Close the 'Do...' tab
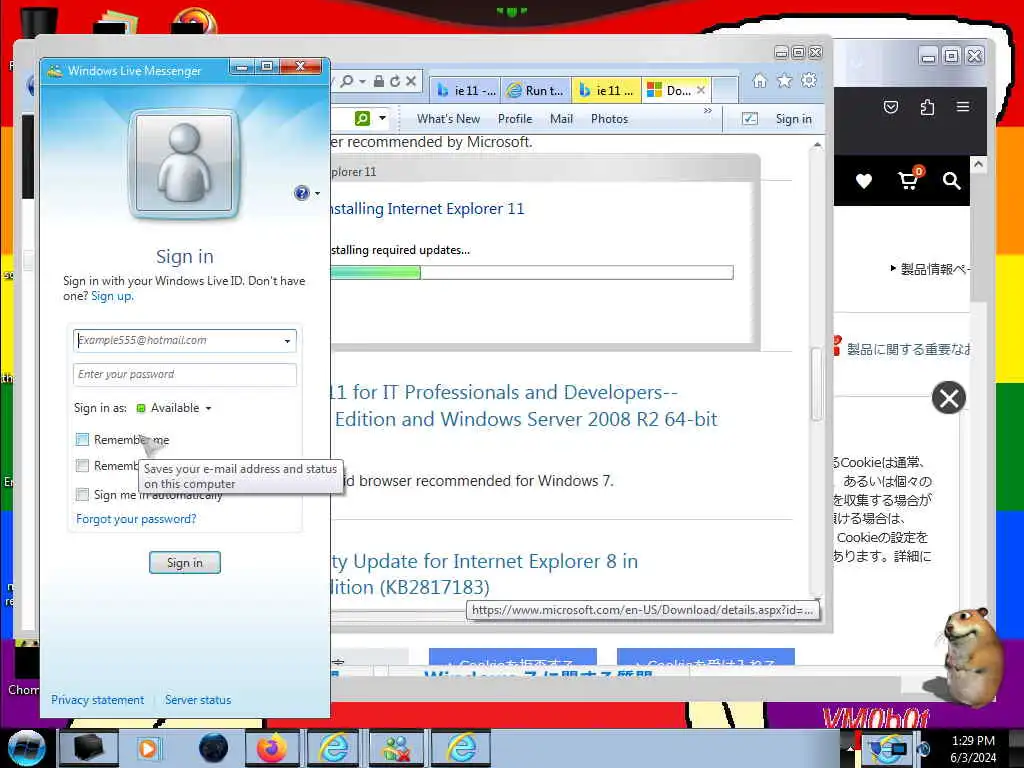The height and width of the screenshot is (768, 1024). [701, 90]
